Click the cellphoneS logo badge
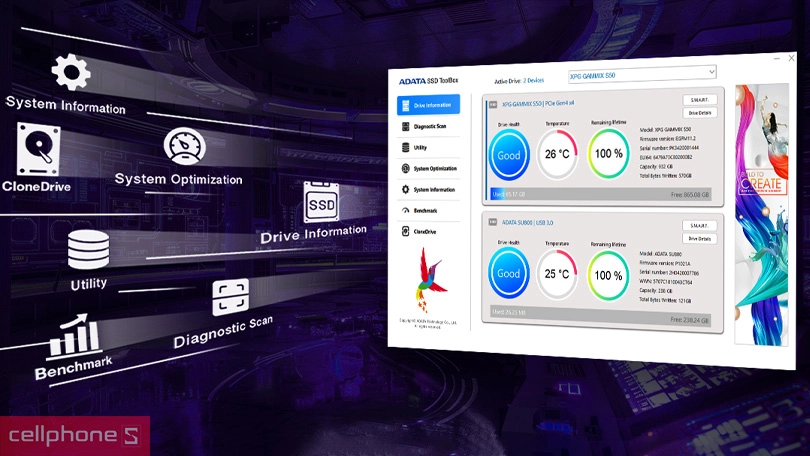 (x=75, y=436)
